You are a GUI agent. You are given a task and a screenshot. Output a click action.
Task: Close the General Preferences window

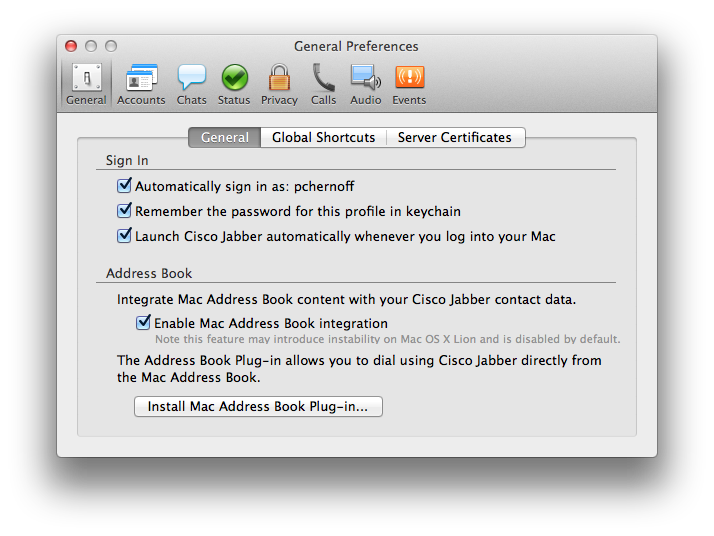point(71,46)
